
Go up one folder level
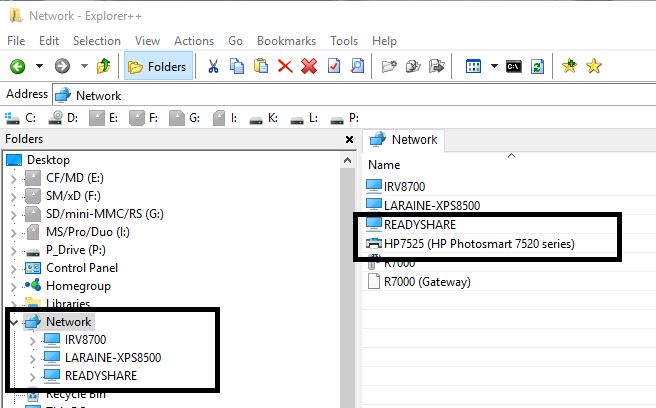tap(103, 66)
